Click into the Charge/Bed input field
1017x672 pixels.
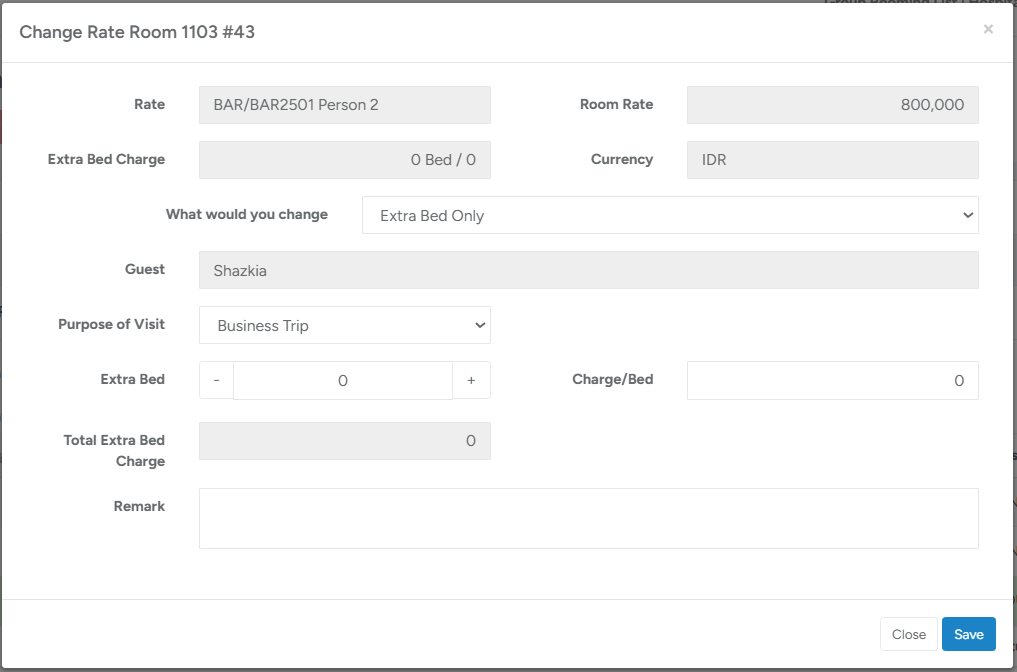click(832, 381)
